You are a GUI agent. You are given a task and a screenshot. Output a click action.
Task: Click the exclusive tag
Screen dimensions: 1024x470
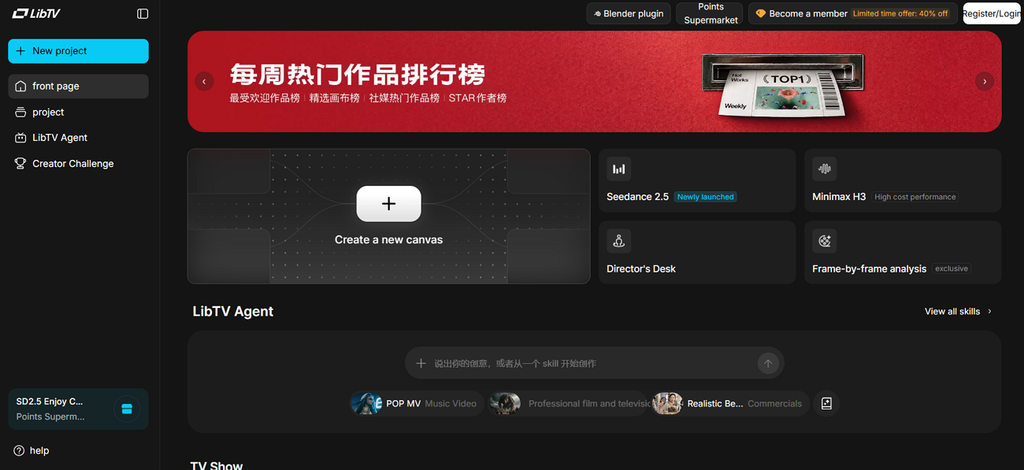pos(951,268)
